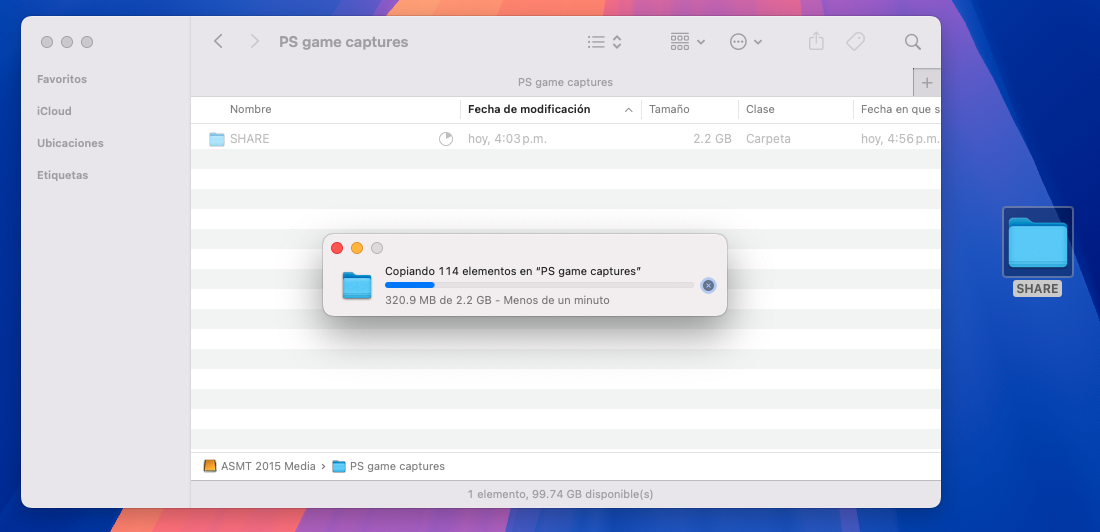Click the copy progress bar

click(x=539, y=285)
